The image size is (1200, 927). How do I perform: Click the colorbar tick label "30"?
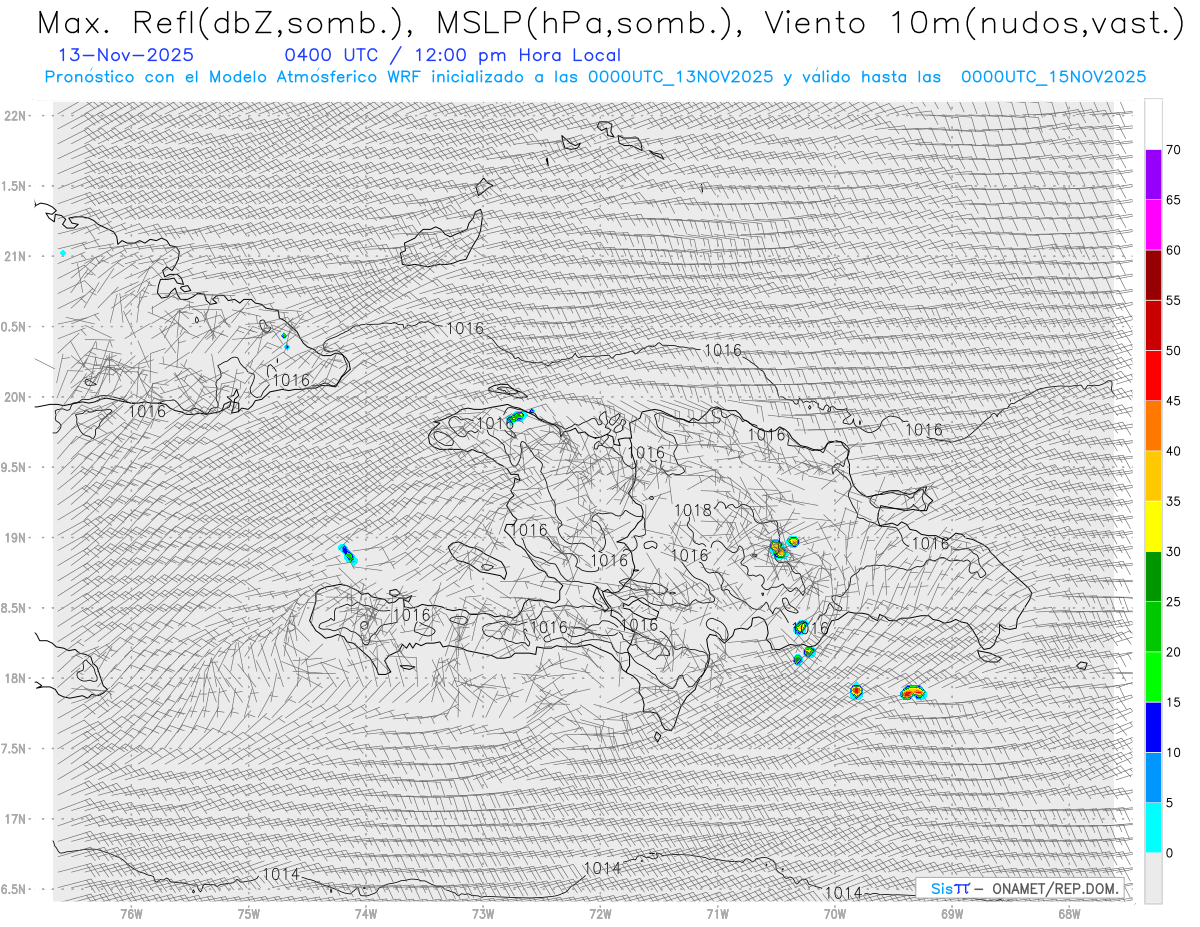point(1174,552)
